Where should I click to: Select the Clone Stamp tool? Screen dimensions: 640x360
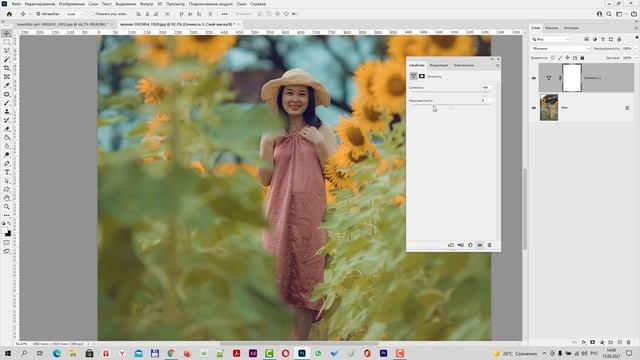click(x=7, y=111)
